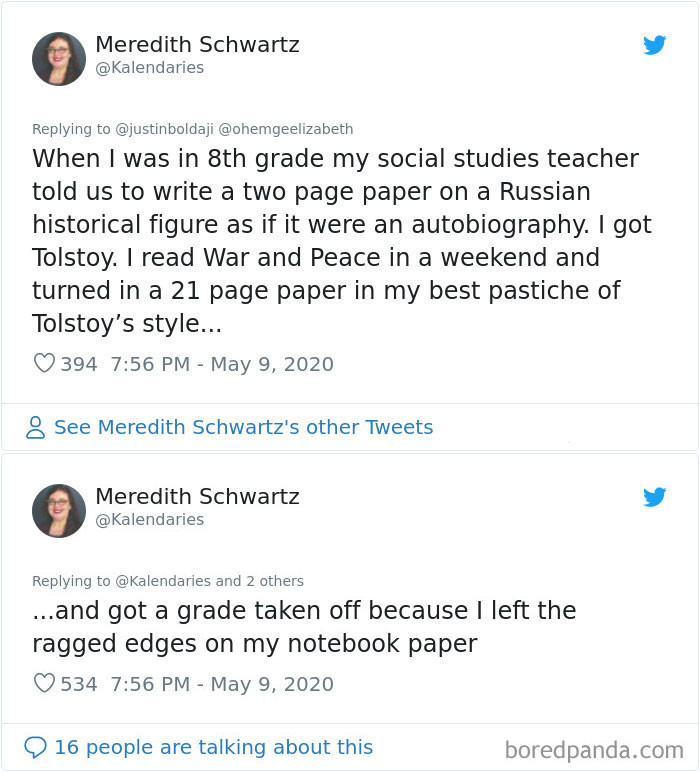Click the @justinboldaji mention in reply line
Viewport: 700px width, 772px height.
click(164, 129)
